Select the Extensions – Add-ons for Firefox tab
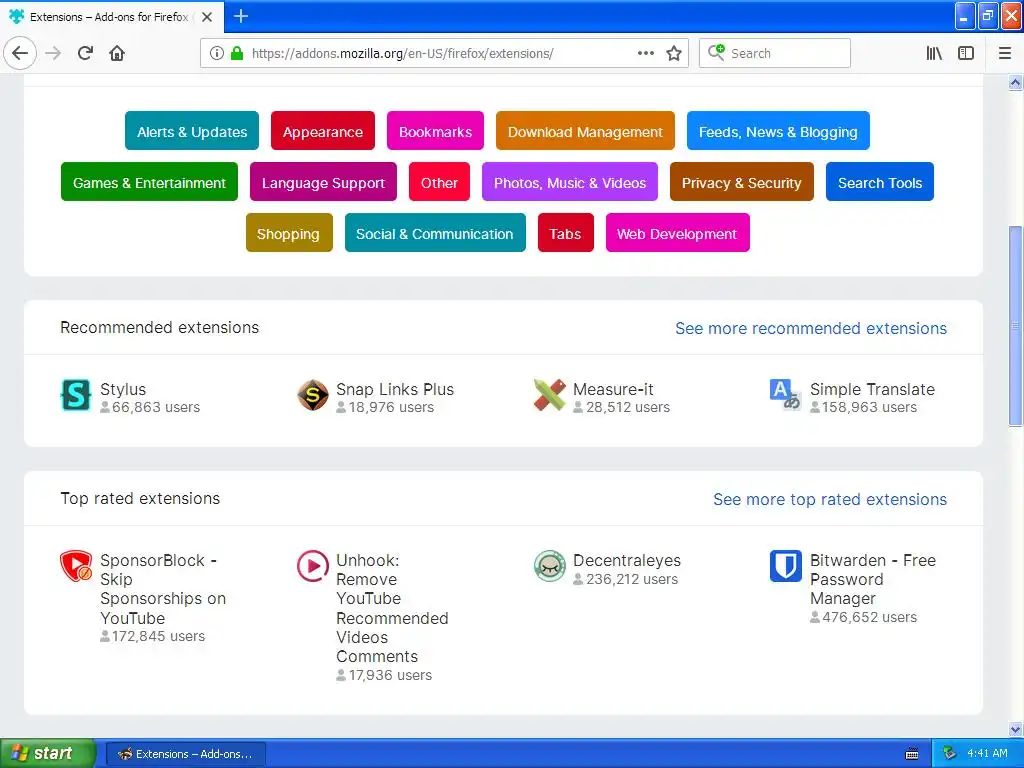This screenshot has height=768, width=1024. (x=111, y=16)
